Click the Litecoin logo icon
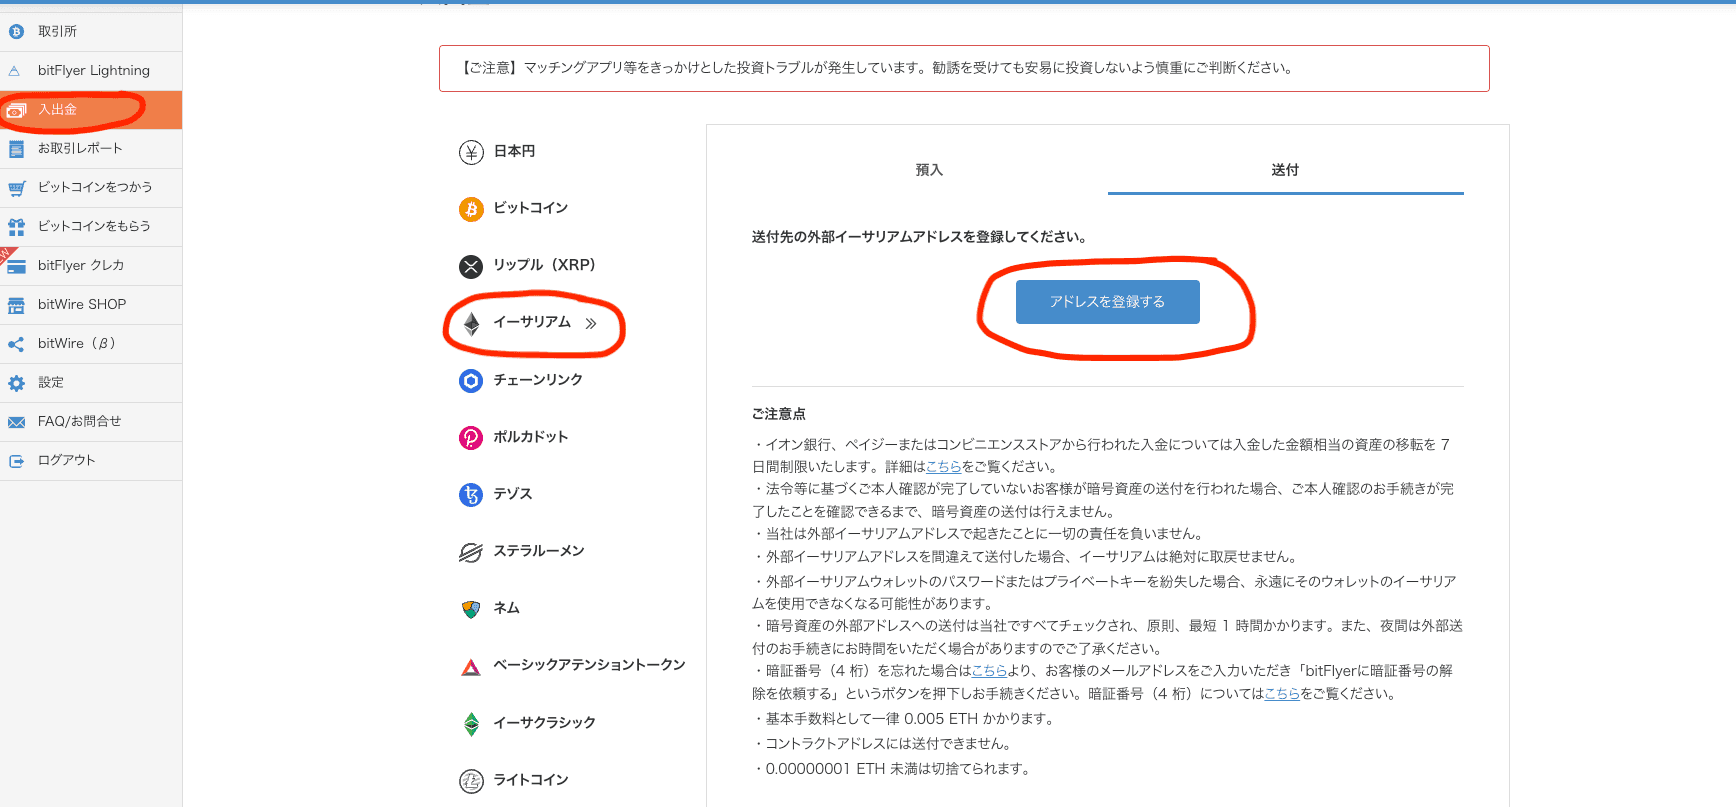 (471, 781)
